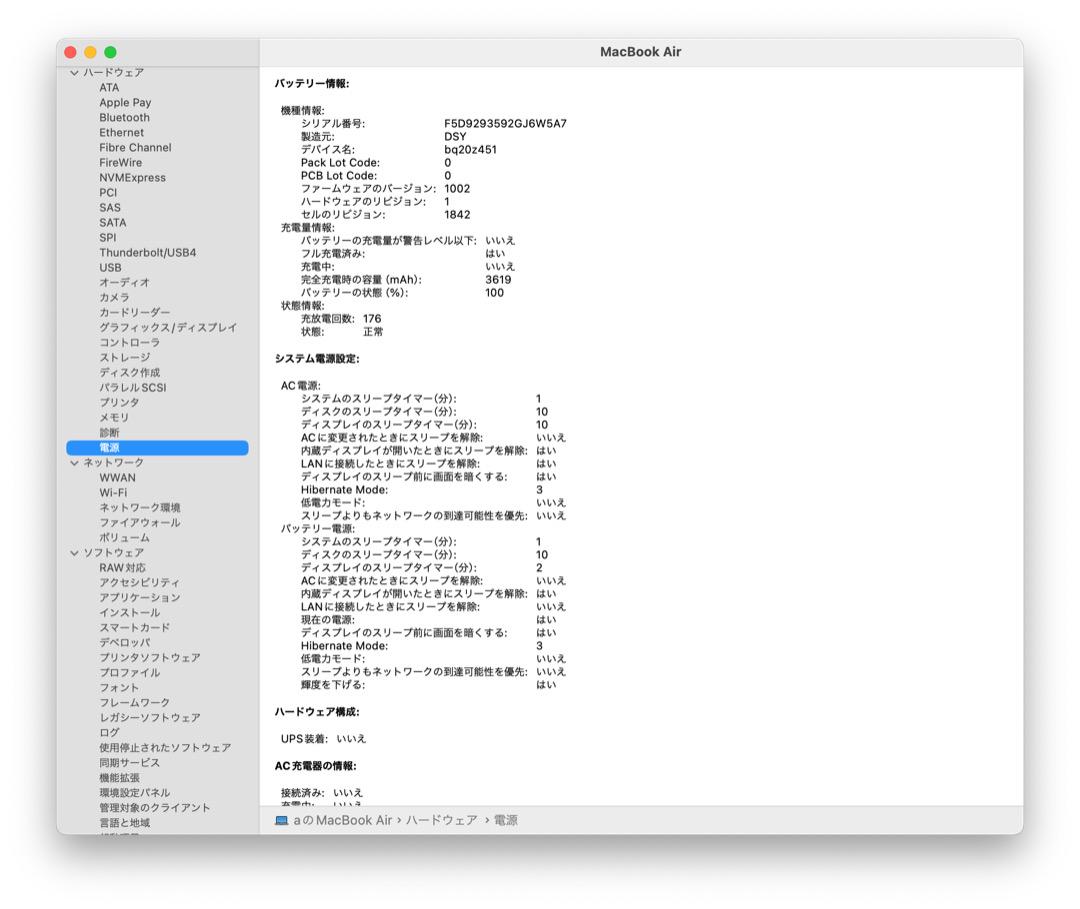Open the Bluetooth hardware entry

124,118
